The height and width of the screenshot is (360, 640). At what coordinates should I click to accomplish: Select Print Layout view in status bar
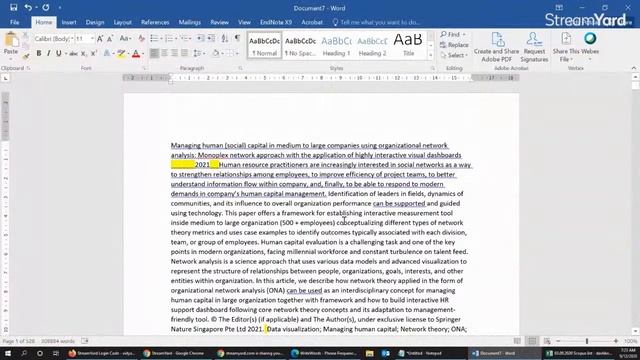point(532,341)
